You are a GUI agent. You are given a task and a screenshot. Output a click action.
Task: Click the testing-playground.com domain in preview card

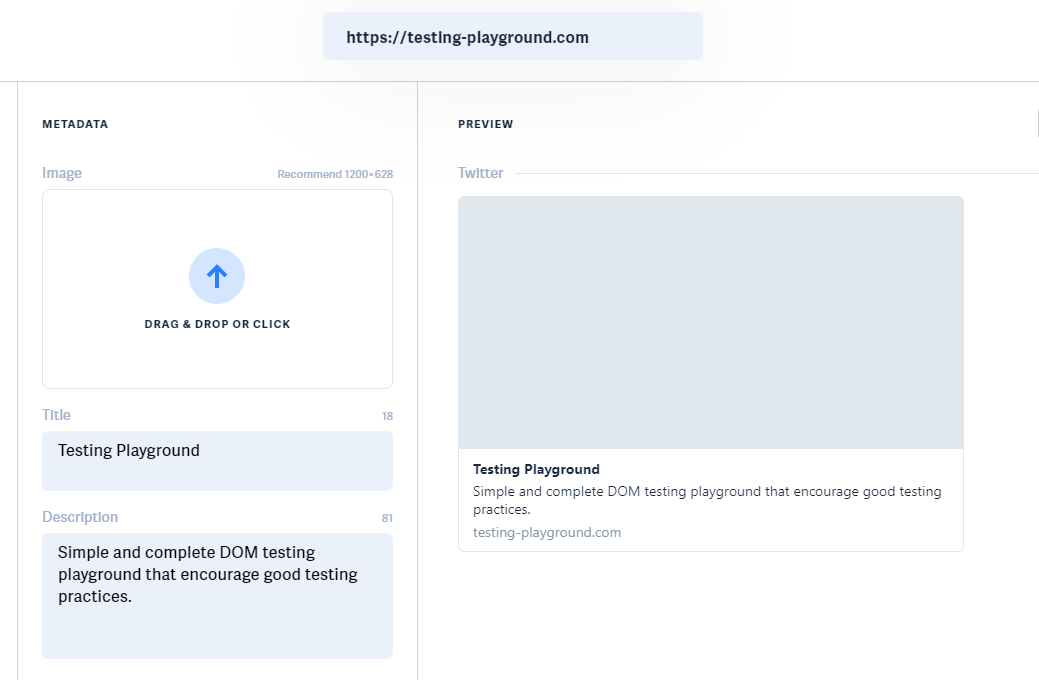point(547,532)
